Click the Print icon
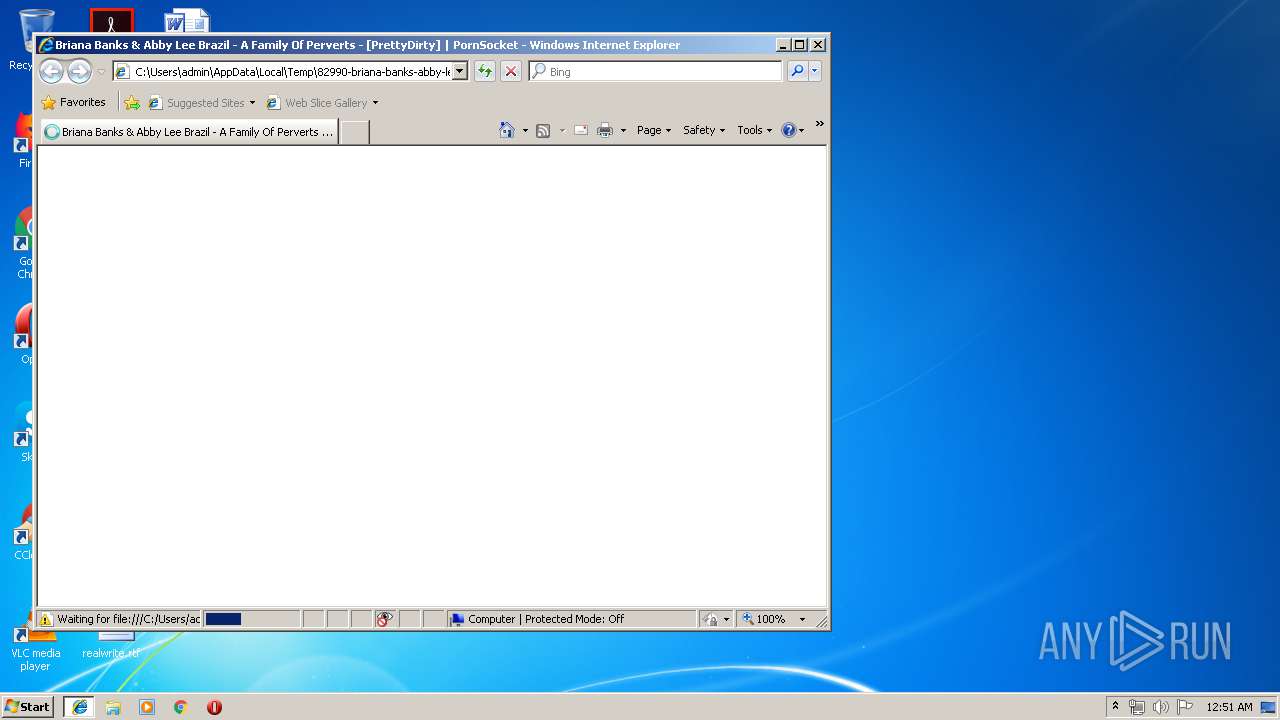1280x720 pixels. 605,130
